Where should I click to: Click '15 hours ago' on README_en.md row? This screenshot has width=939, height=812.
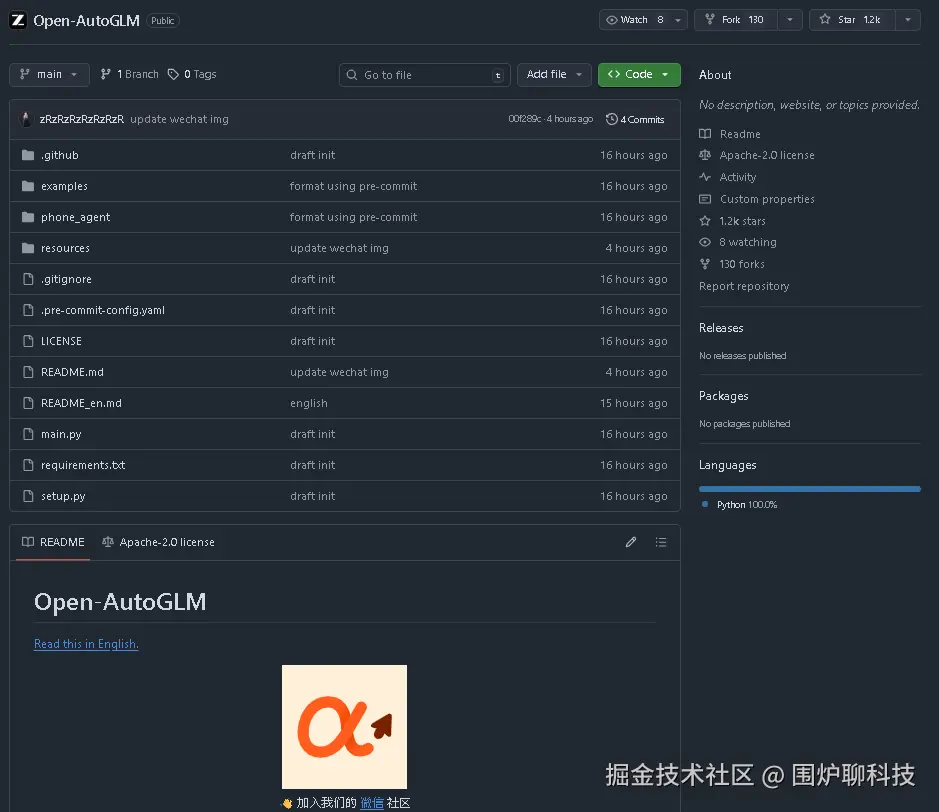pos(634,403)
